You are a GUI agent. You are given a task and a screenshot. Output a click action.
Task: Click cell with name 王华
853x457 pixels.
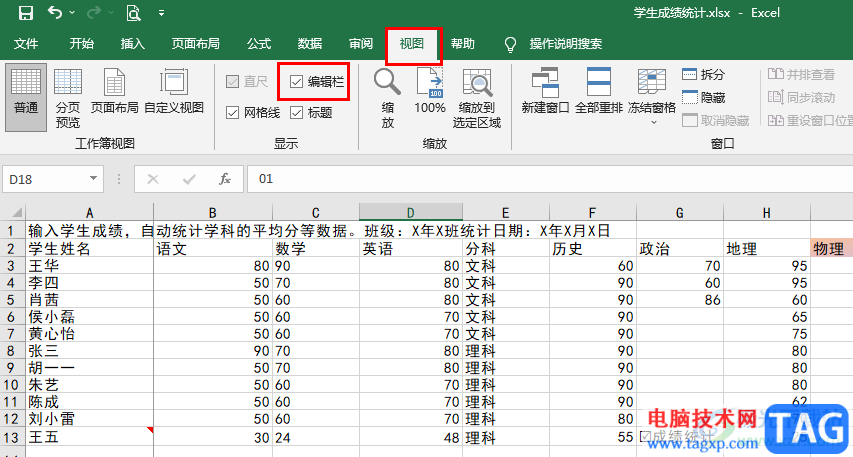point(90,266)
